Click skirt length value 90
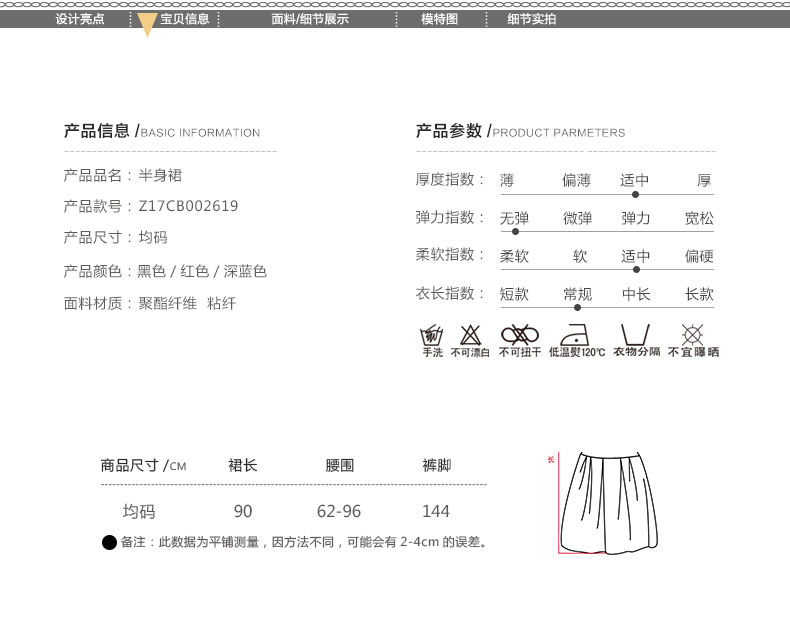Screen dimensions: 790x630 click(x=243, y=511)
